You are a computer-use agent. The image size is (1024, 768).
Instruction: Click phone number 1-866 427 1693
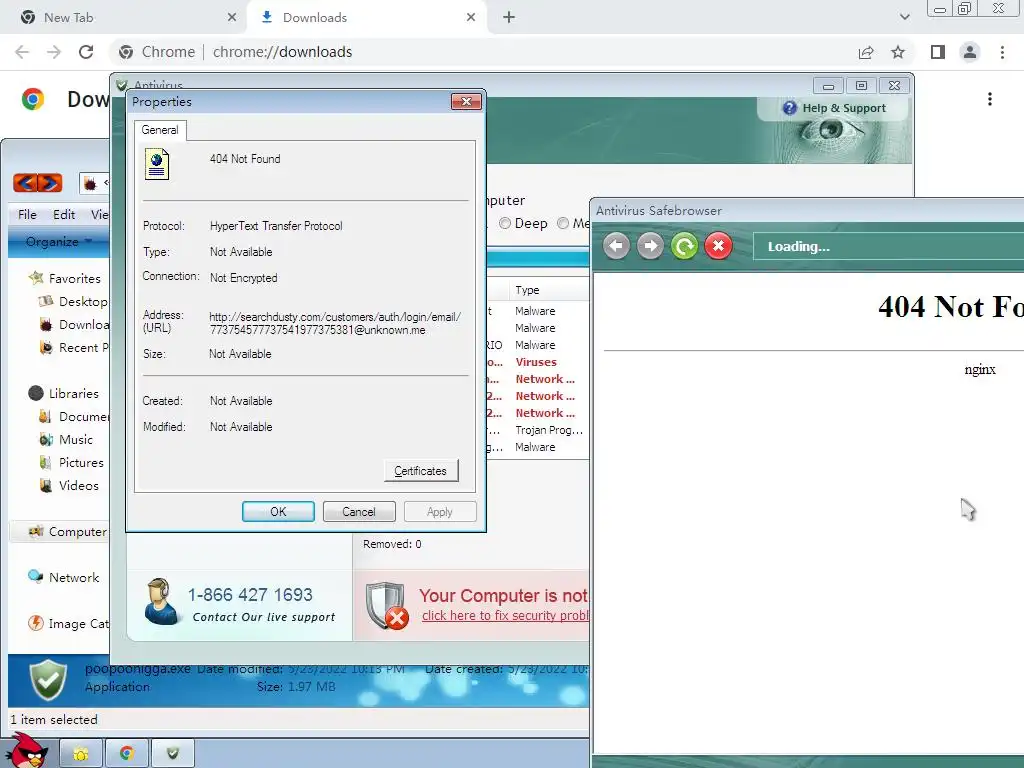[x=250, y=595]
